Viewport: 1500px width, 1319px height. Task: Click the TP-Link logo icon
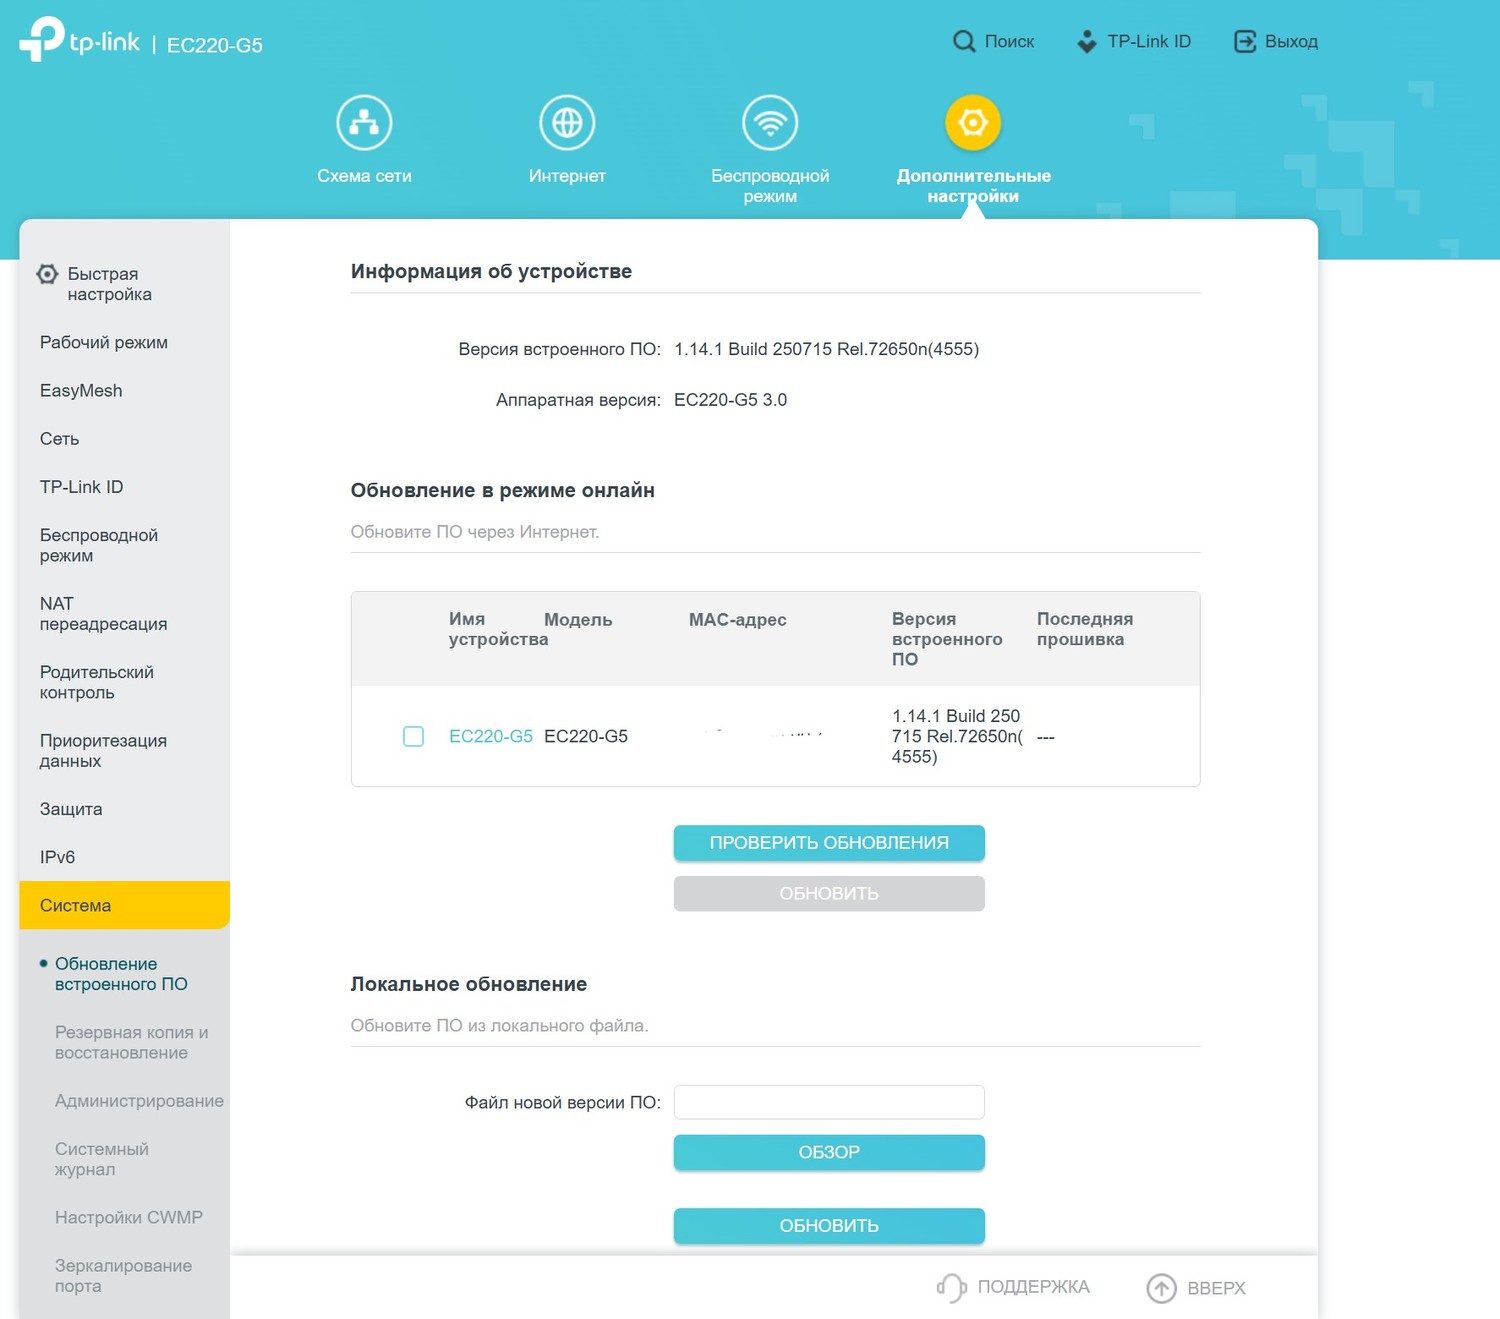tap(42, 40)
